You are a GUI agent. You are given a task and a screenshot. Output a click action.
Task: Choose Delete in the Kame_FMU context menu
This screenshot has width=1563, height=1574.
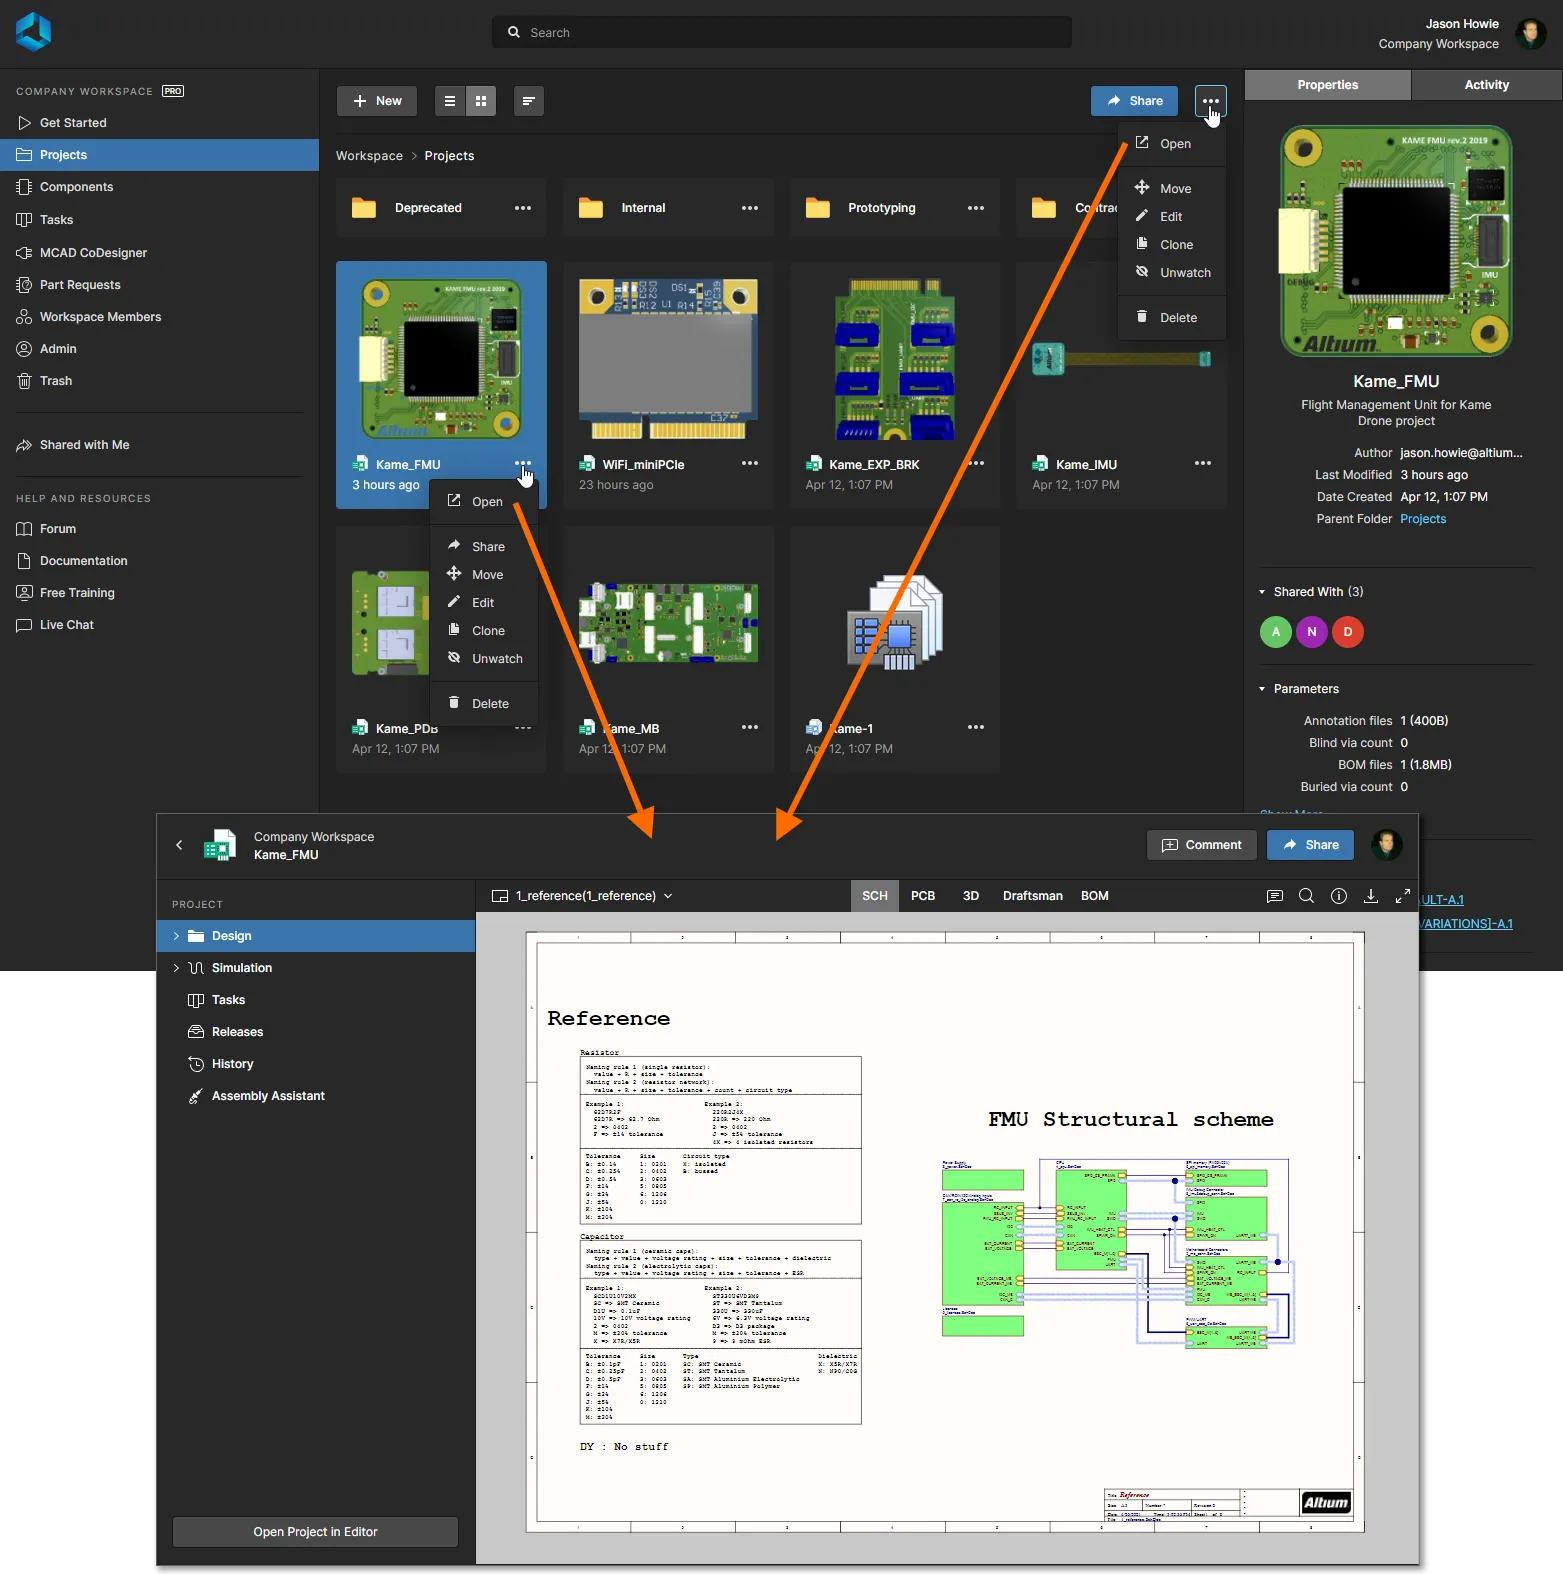click(484, 704)
